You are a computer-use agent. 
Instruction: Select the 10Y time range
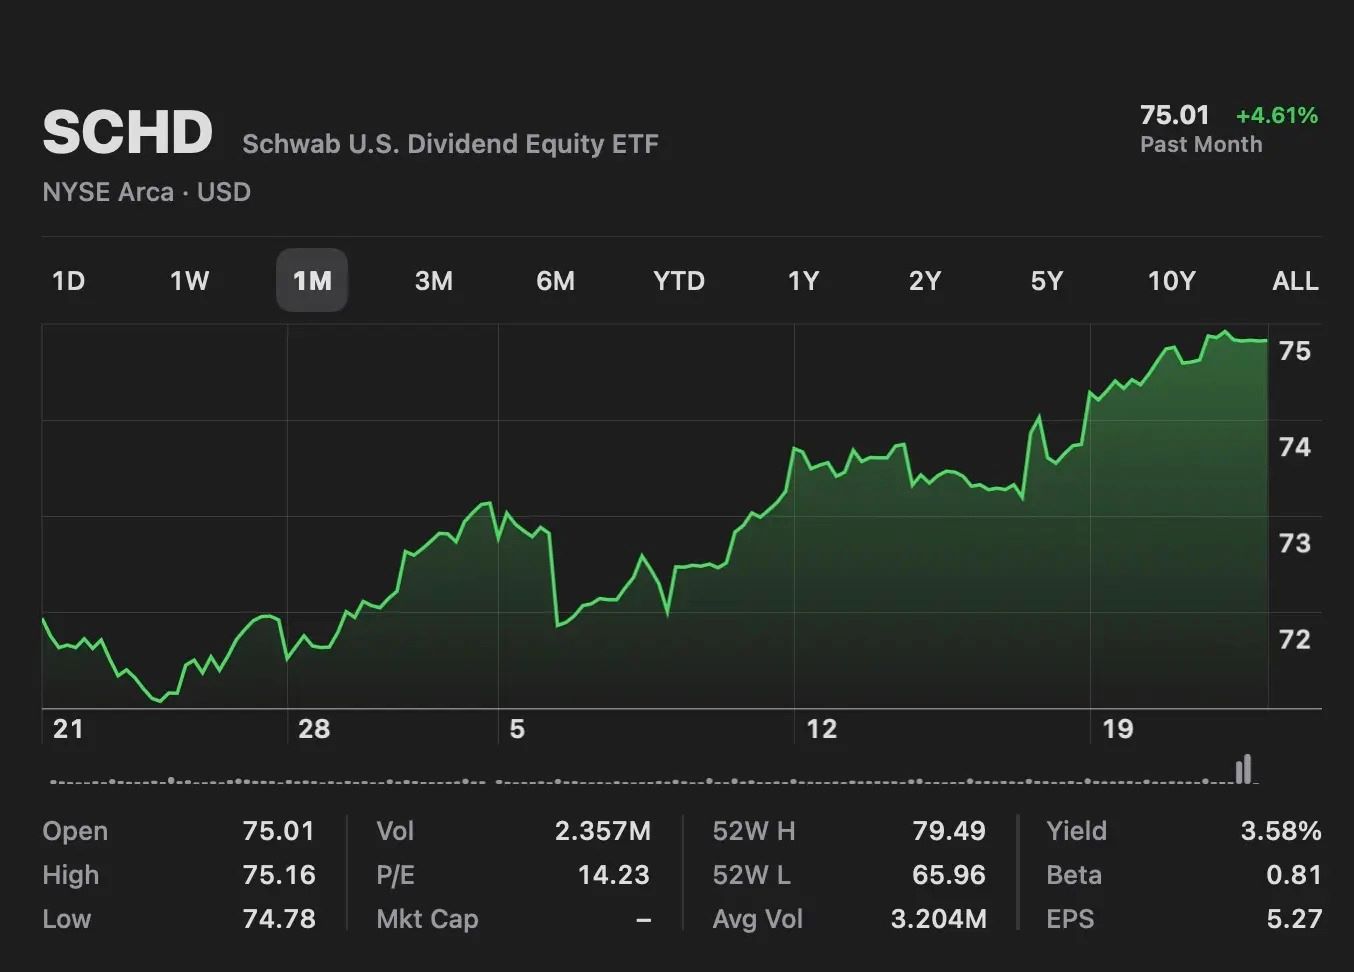point(1171,281)
